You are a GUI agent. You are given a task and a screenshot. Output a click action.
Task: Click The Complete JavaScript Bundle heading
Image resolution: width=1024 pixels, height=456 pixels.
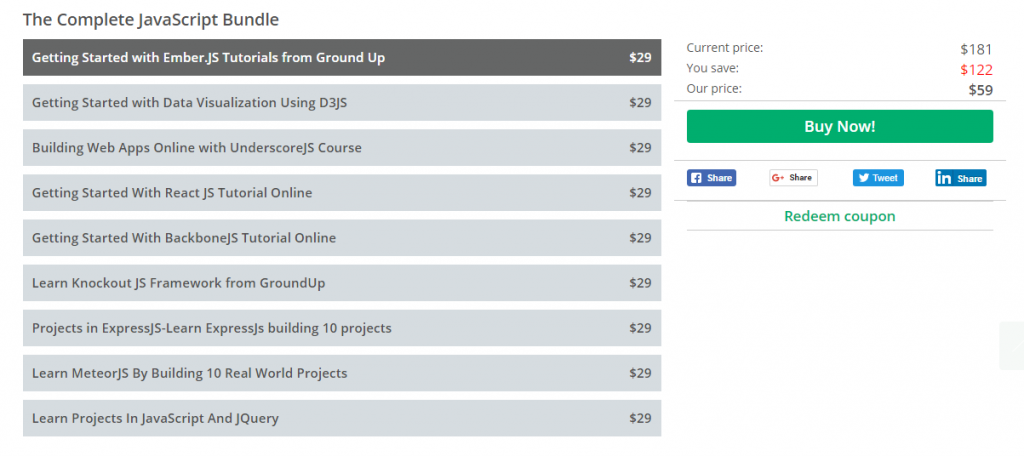[151, 20]
